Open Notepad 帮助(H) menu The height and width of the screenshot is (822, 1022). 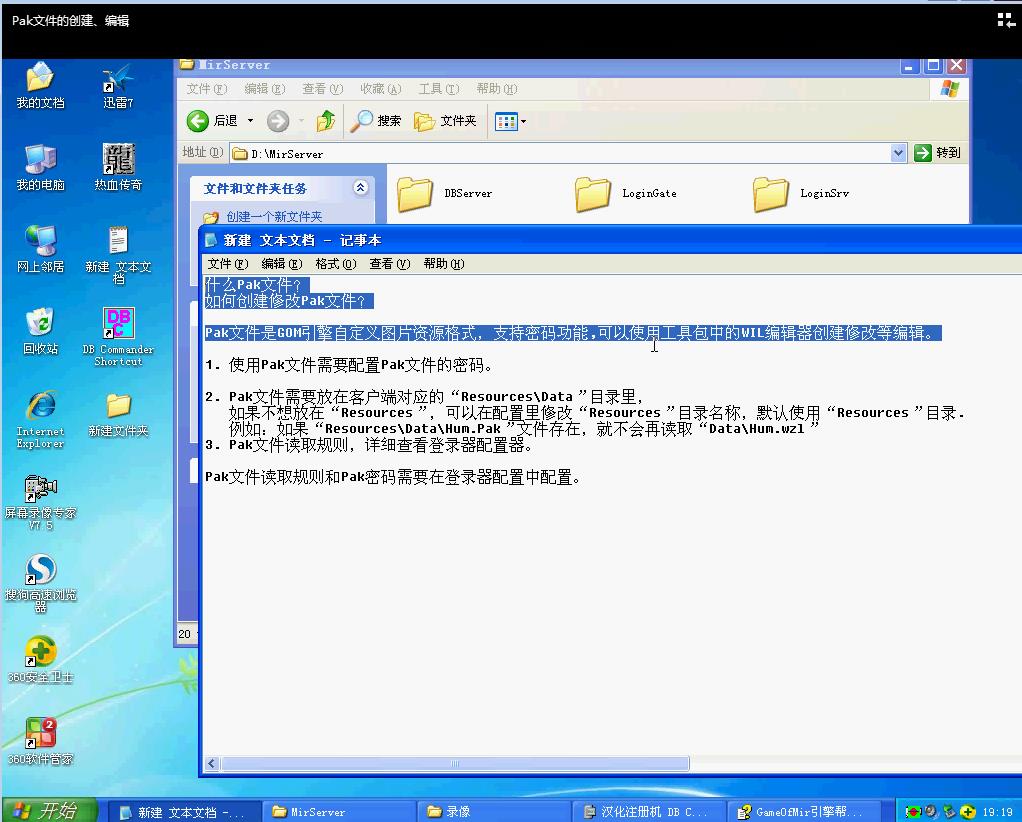click(x=444, y=263)
